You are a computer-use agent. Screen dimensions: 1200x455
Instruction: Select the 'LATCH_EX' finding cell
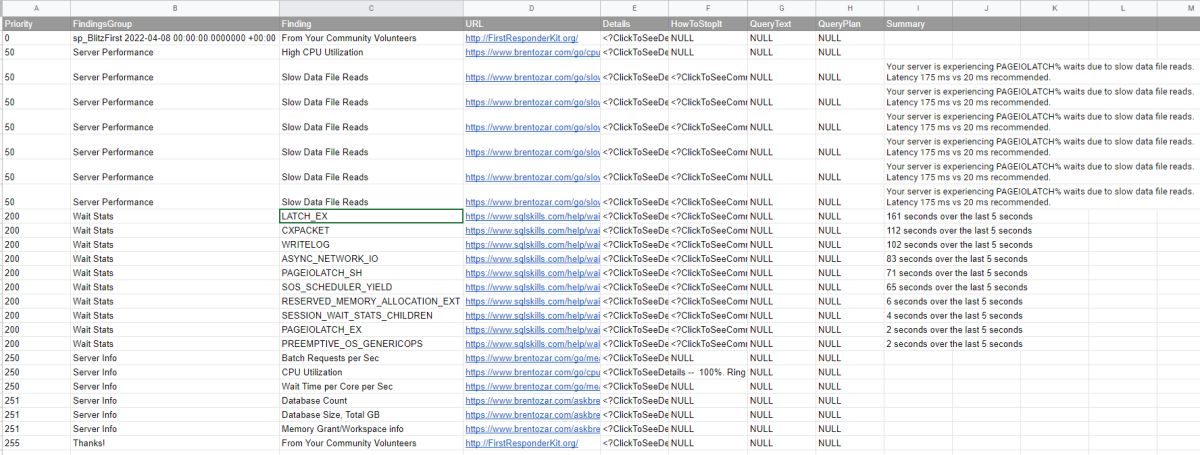click(371, 216)
